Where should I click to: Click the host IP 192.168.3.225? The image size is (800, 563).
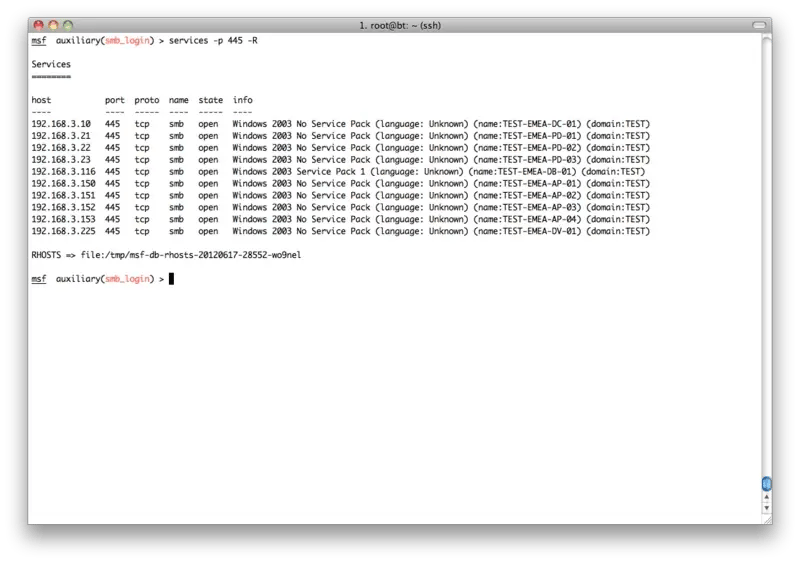point(65,231)
